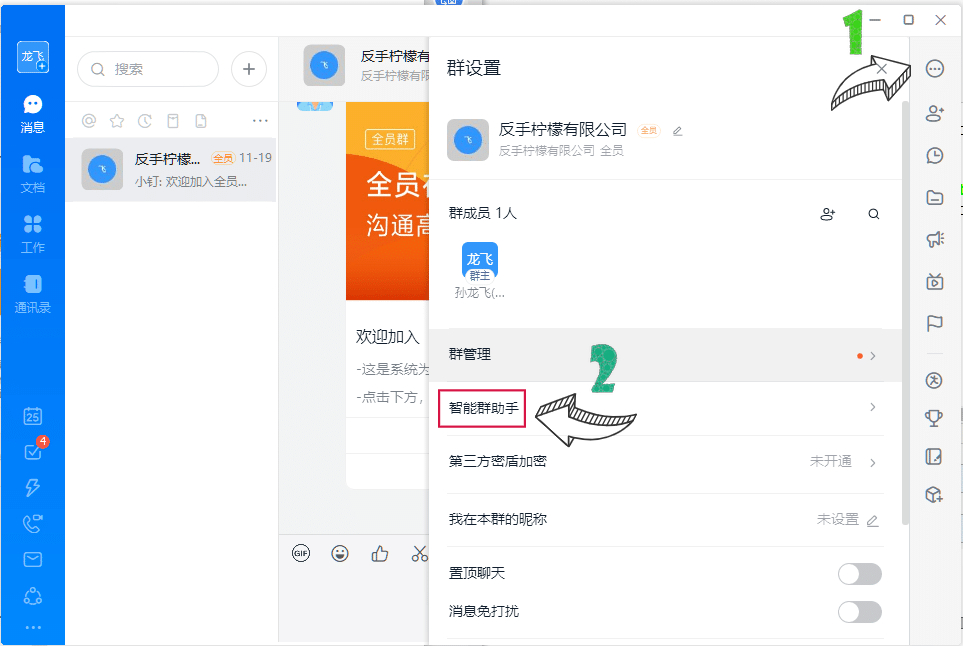Click the user avatar 龙飞 at top-left
This screenshot has height=646, width=963.
[33, 57]
